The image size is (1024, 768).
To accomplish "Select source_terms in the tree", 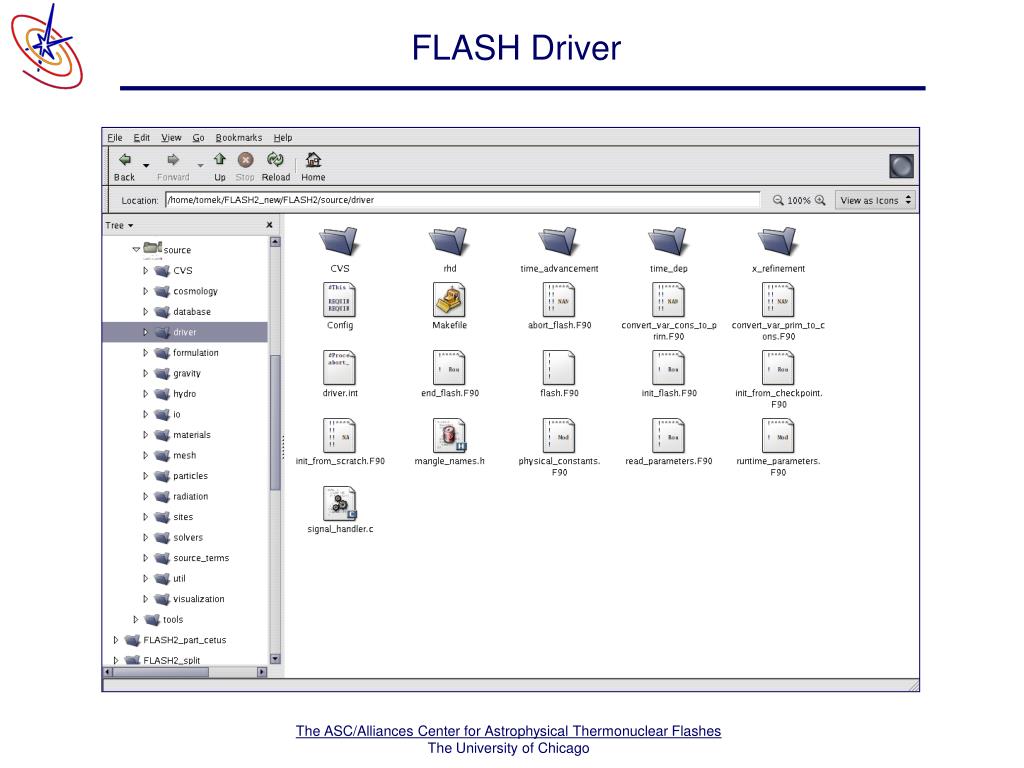I will [x=200, y=558].
